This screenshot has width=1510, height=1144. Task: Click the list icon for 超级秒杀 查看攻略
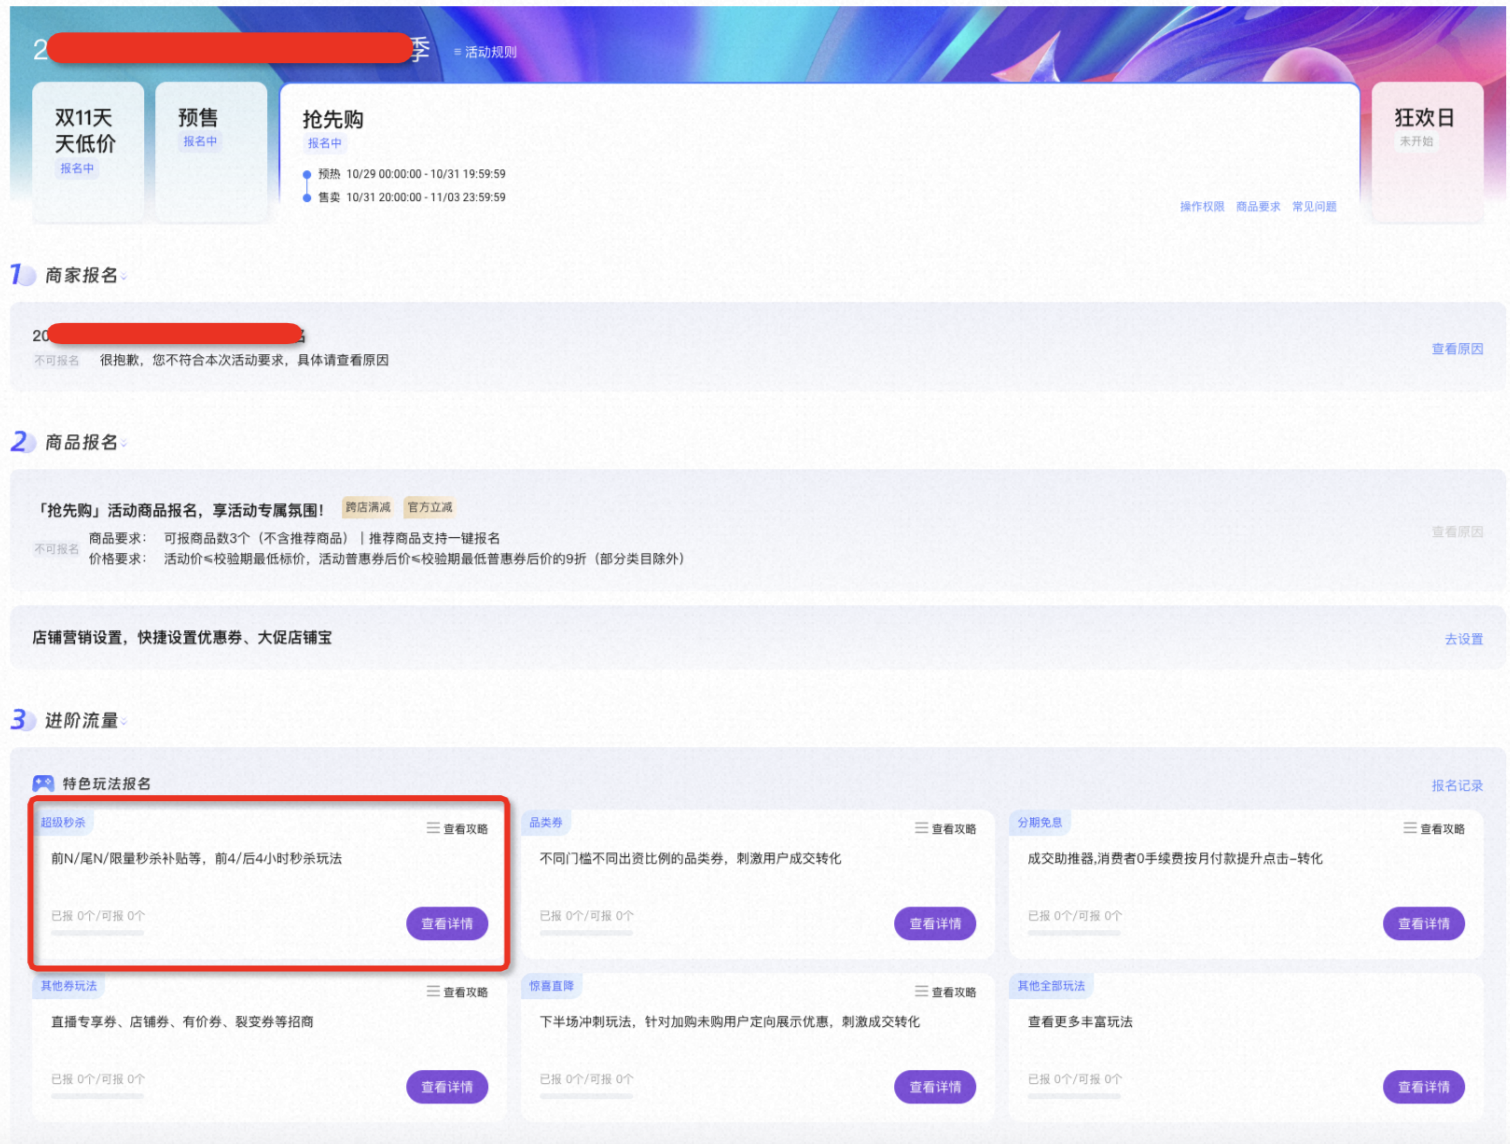pos(433,828)
